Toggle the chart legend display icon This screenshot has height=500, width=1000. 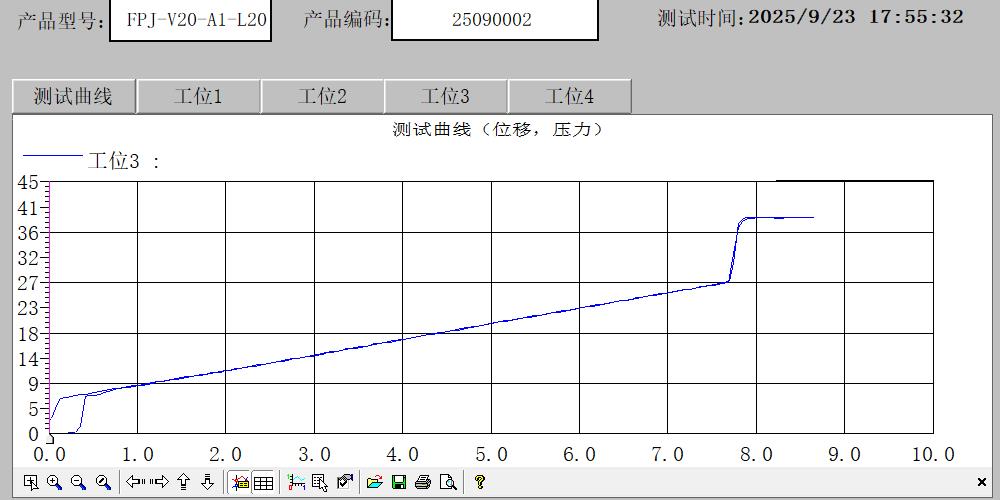point(240,482)
